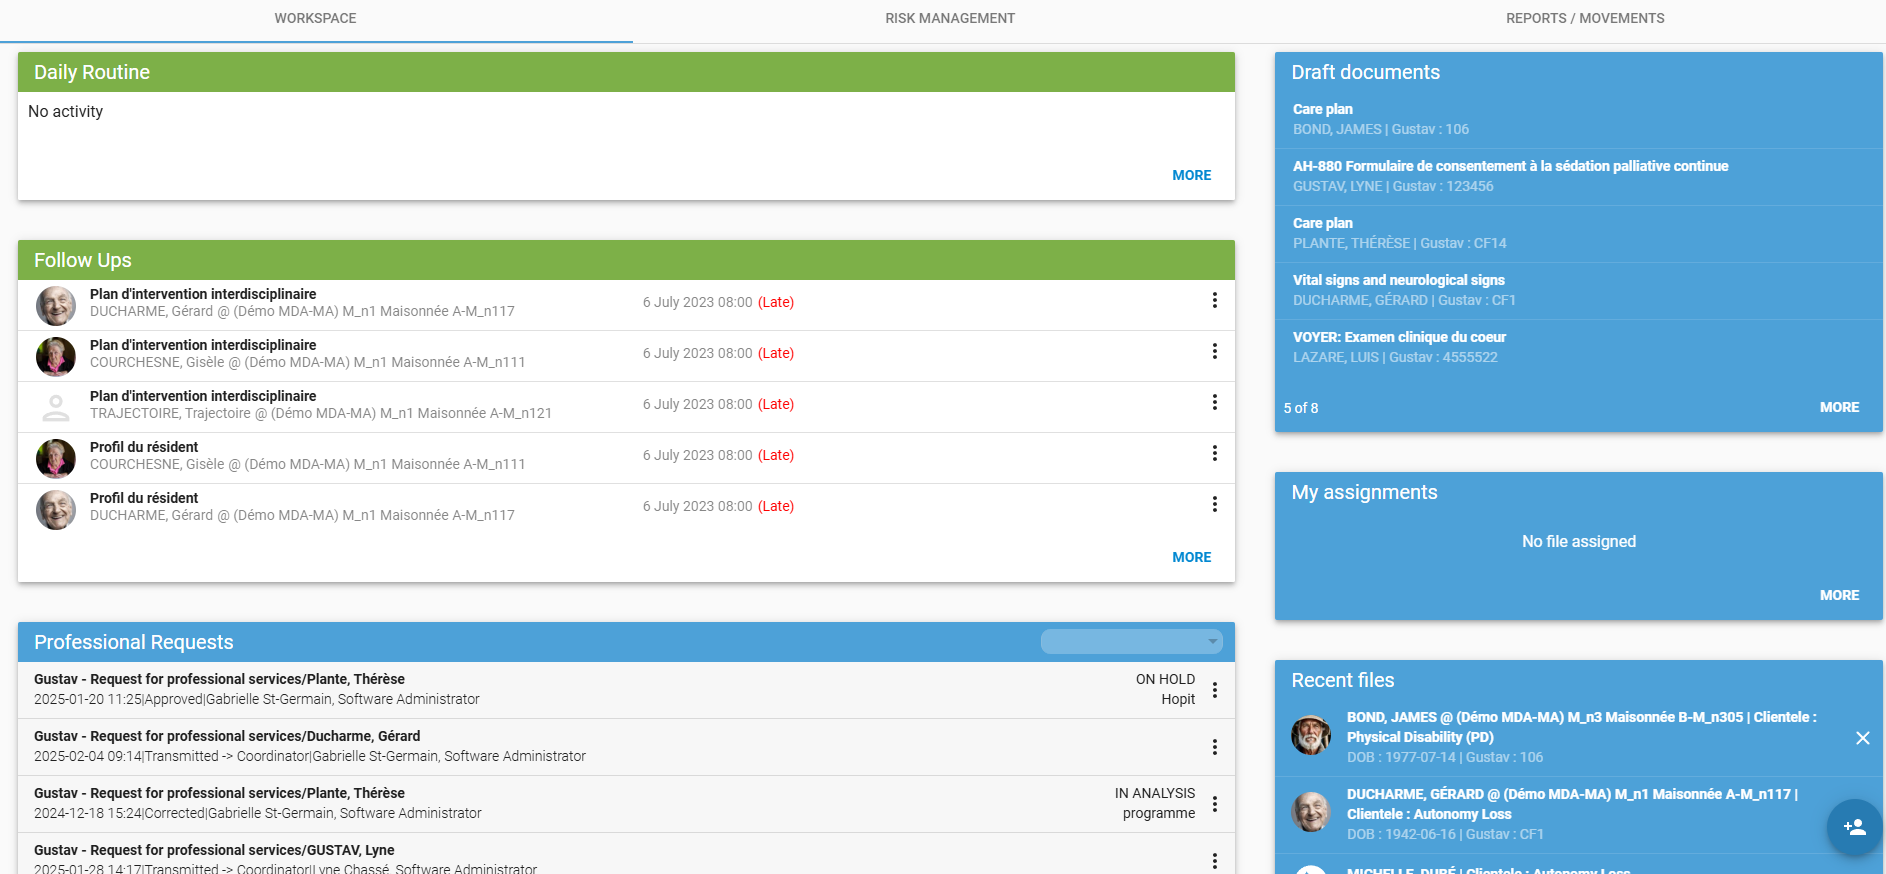Click the add person floating button
Image resolution: width=1886 pixels, height=874 pixels.
click(1854, 827)
